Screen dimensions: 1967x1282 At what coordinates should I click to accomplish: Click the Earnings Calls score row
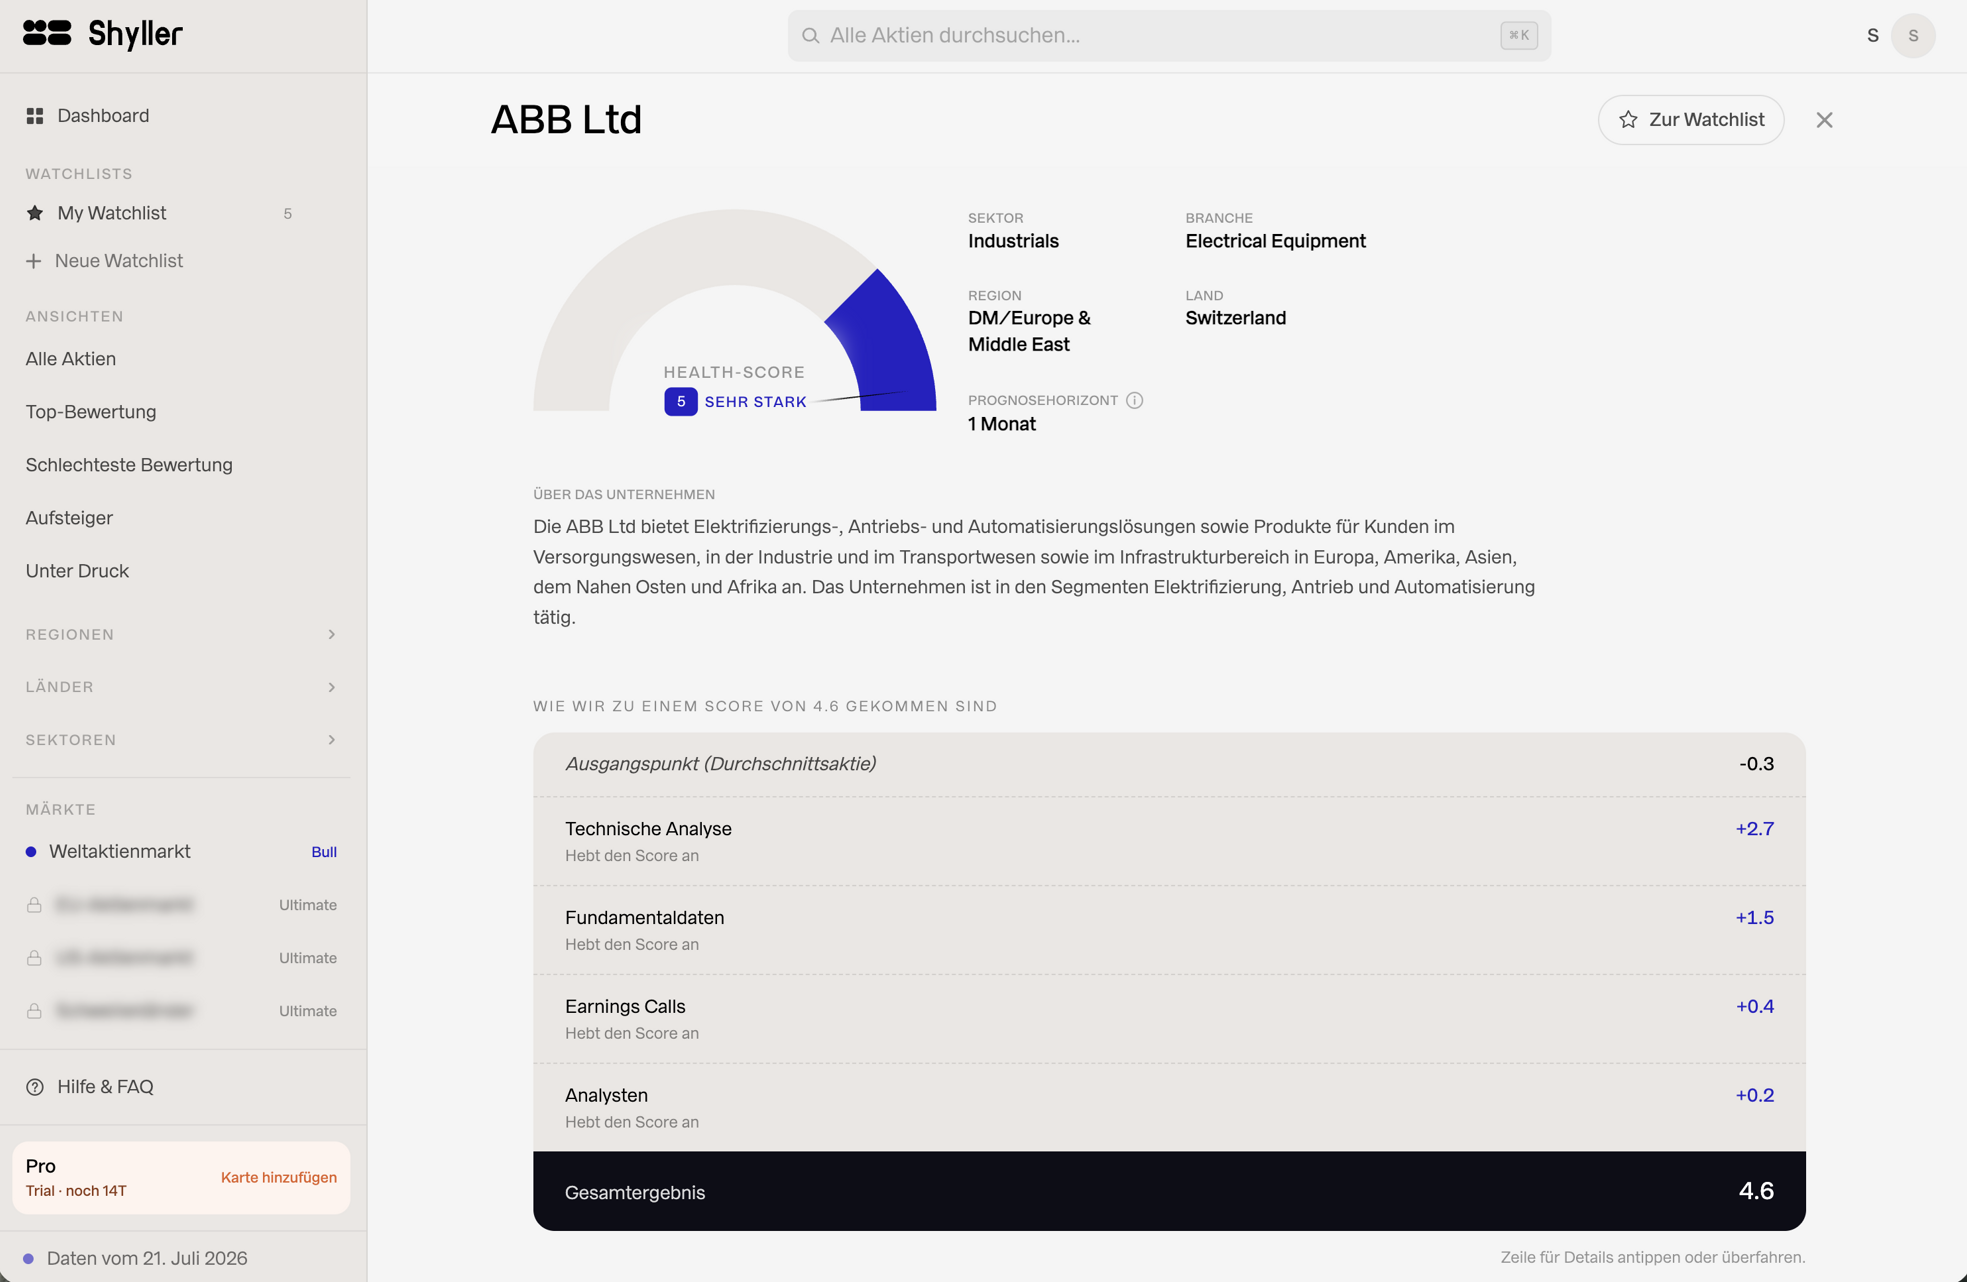1169,1019
